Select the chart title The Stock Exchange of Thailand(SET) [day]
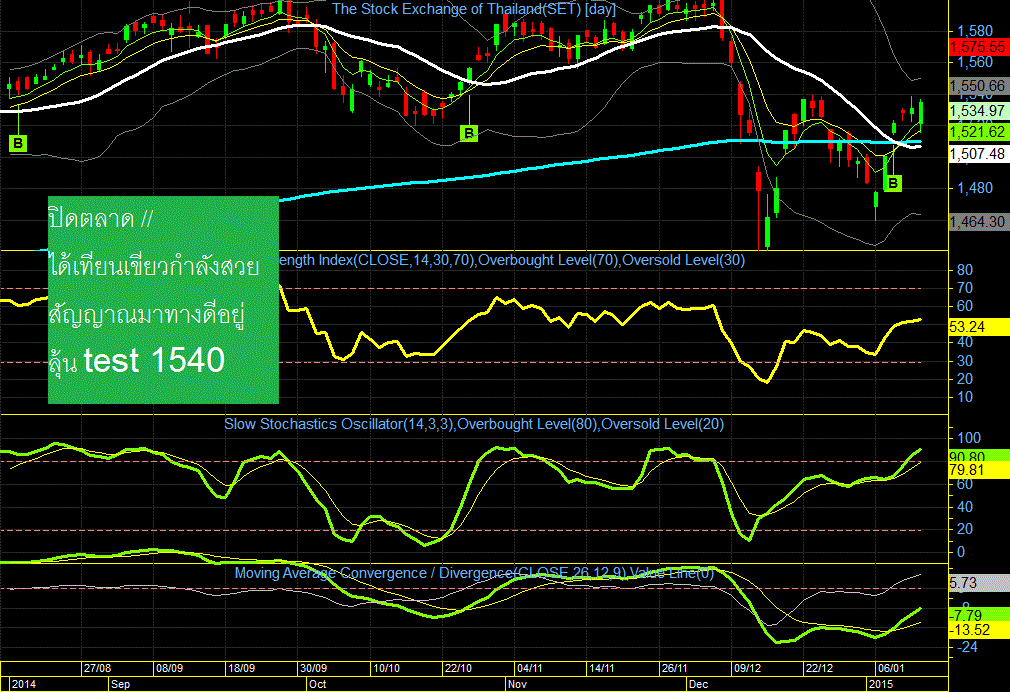The height and width of the screenshot is (692, 1010). click(x=474, y=9)
